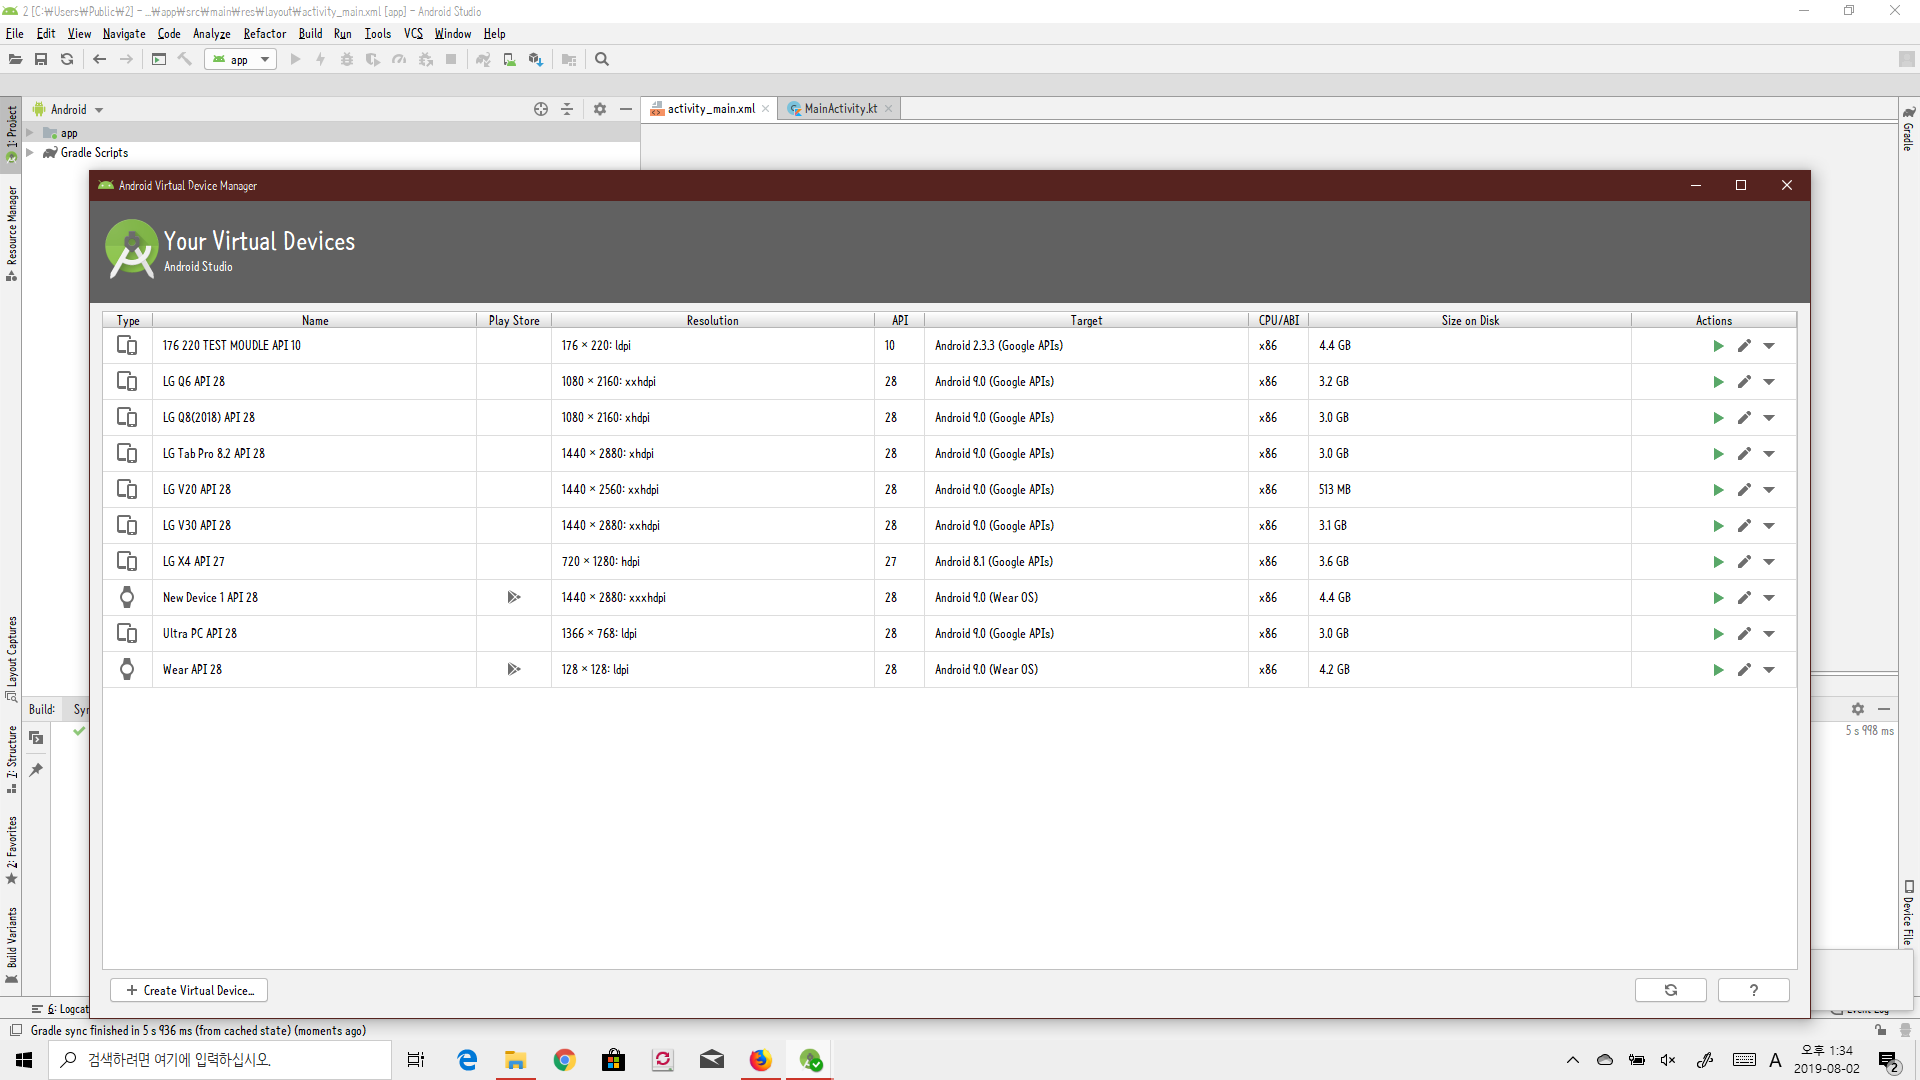This screenshot has width=1920, height=1080.
Task: Sort devices by Resolution column
Action: (x=712, y=321)
